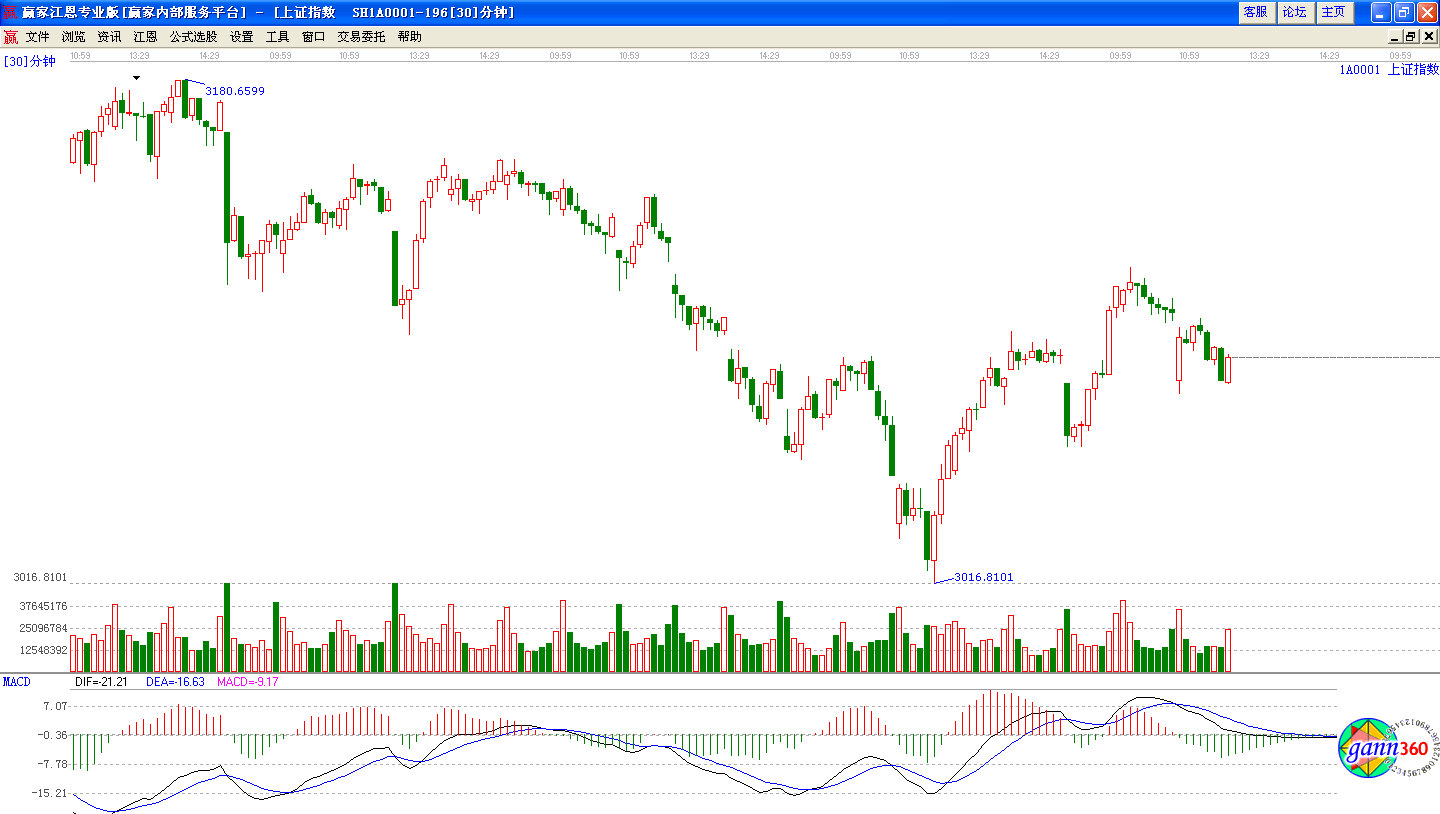Click the red 赢 icon in menu bar
1440x814 pixels.
pos(10,37)
